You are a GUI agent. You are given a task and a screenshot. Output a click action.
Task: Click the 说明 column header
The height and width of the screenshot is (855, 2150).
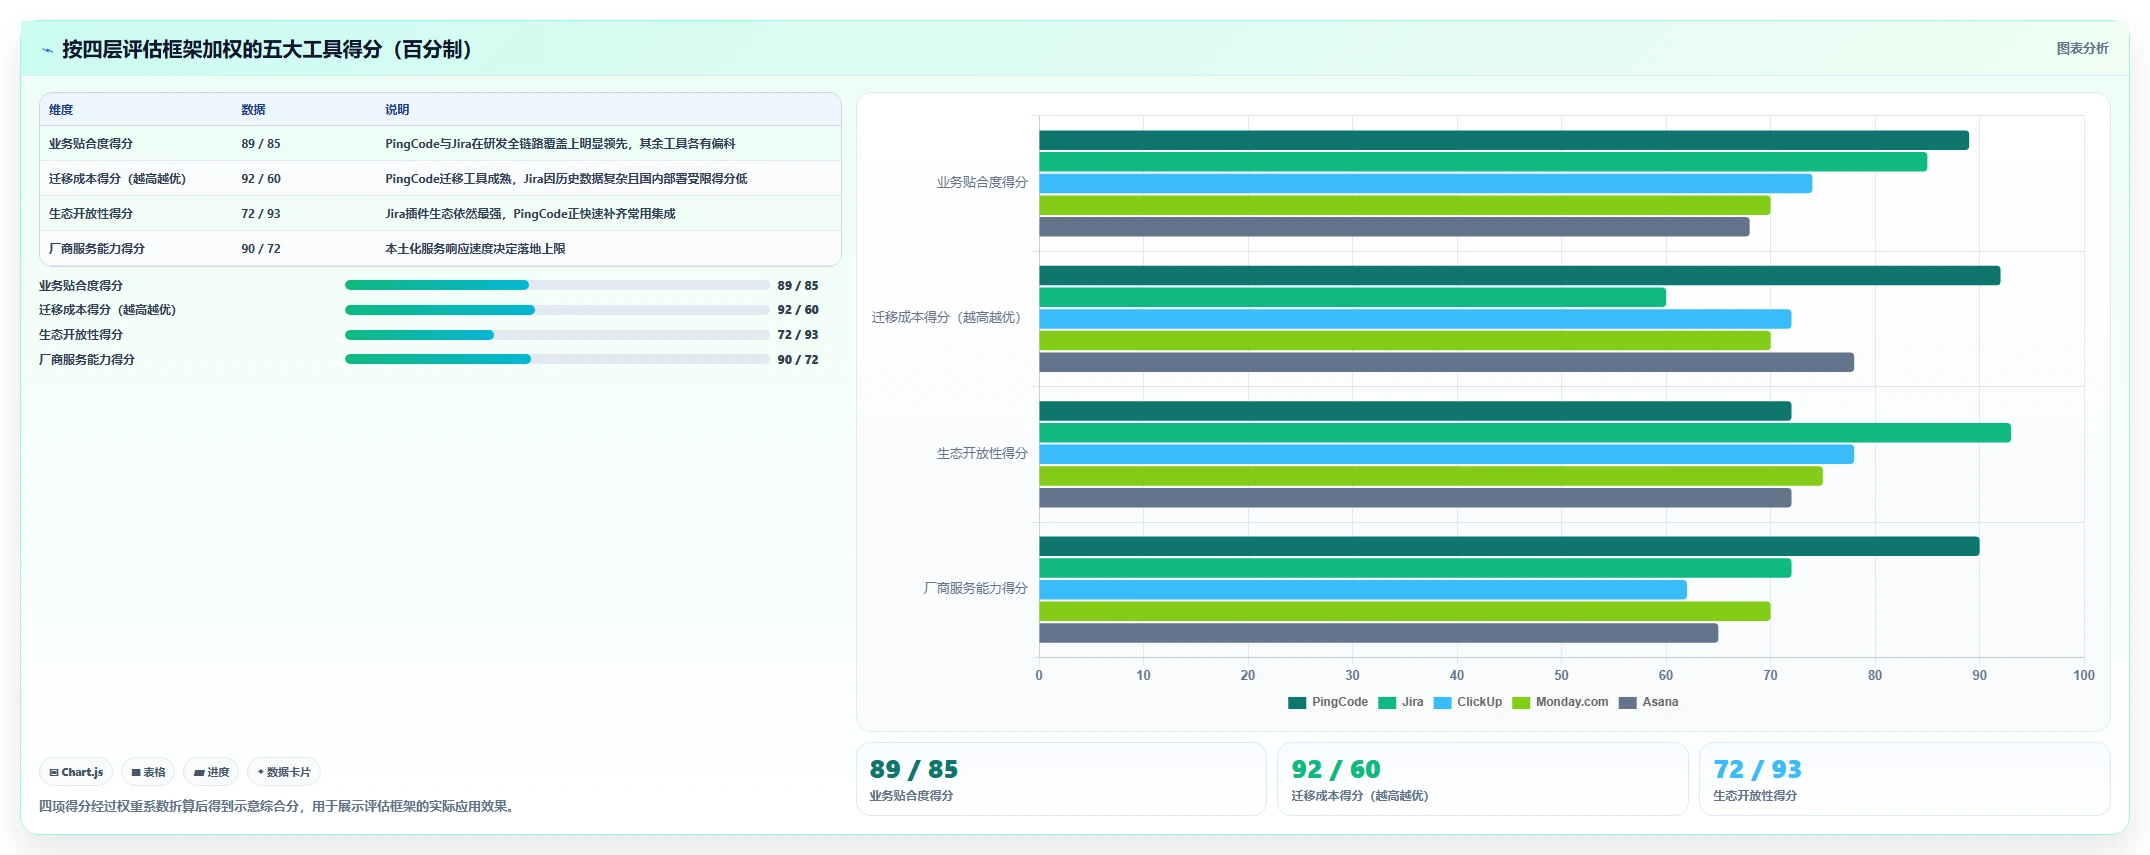pos(397,110)
